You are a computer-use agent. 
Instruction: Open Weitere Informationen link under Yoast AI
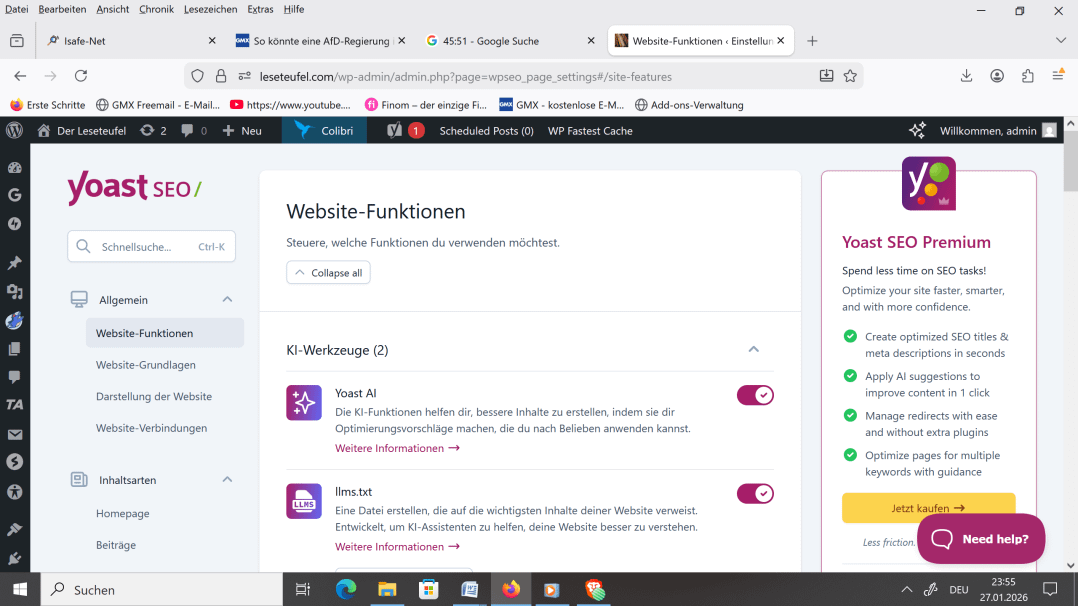(x=397, y=448)
